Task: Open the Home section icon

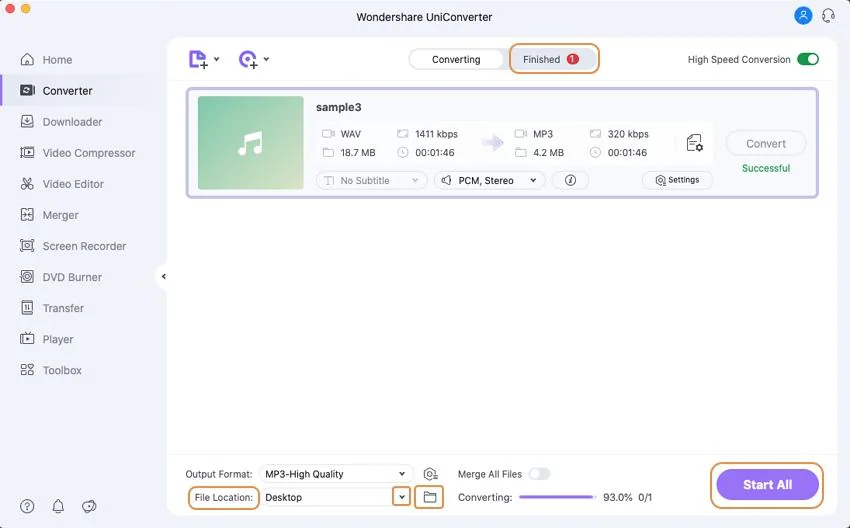Action: [x=27, y=60]
